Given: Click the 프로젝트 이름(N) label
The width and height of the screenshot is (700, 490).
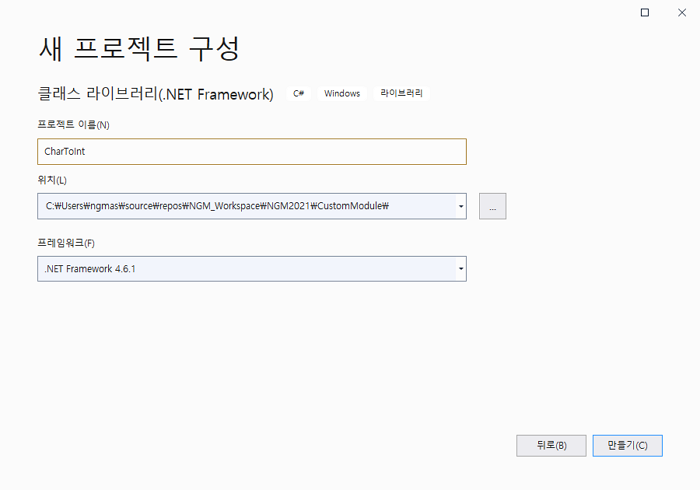Looking at the screenshot, I should click(73, 125).
